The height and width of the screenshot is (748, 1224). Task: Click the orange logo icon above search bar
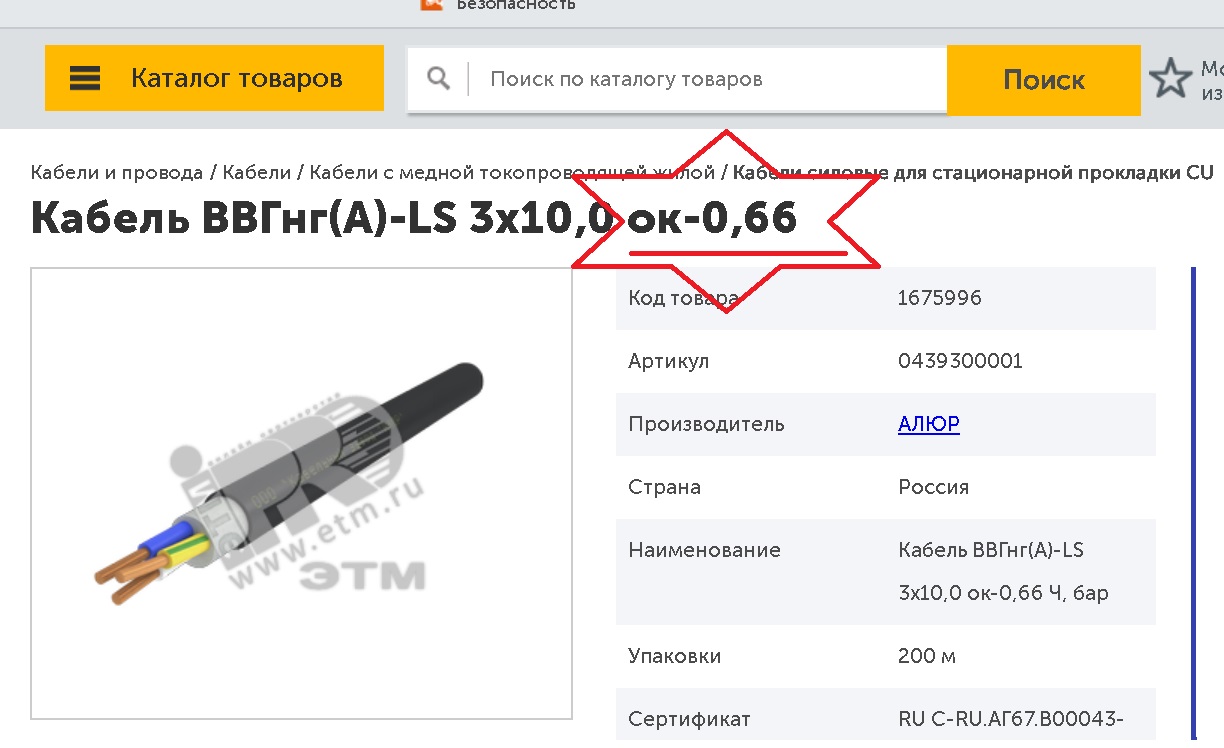(431, 4)
